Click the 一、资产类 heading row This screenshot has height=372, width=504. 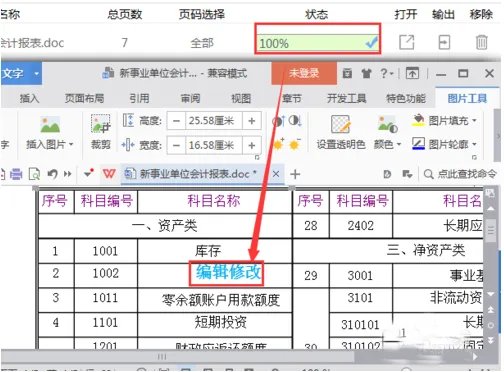click(165, 226)
